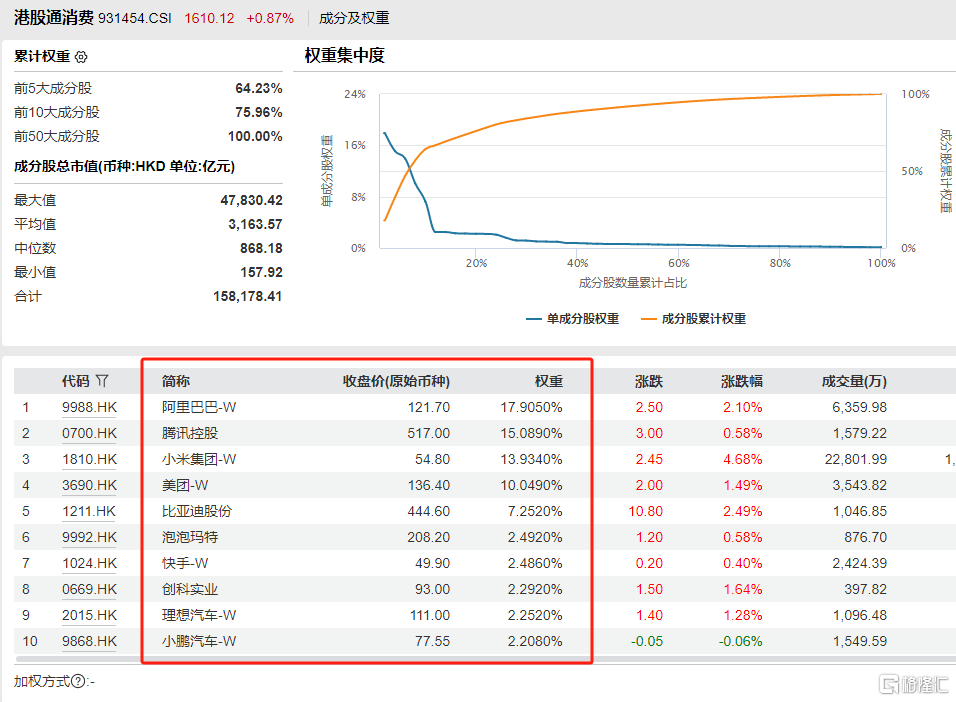Open stock code 1810.HK link
This screenshot has width=956, height=702.
[x=89, y=459]
